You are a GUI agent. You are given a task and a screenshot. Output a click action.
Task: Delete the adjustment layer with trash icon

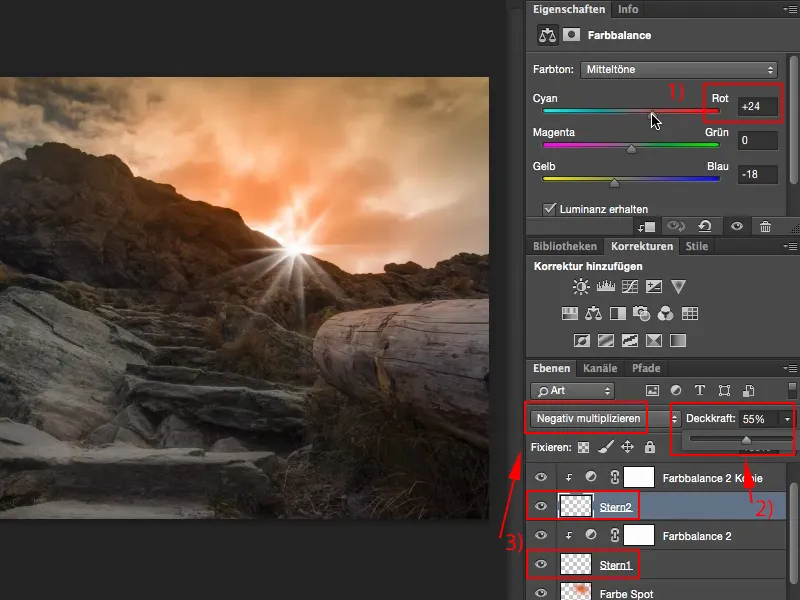click(x=765, y=227)
